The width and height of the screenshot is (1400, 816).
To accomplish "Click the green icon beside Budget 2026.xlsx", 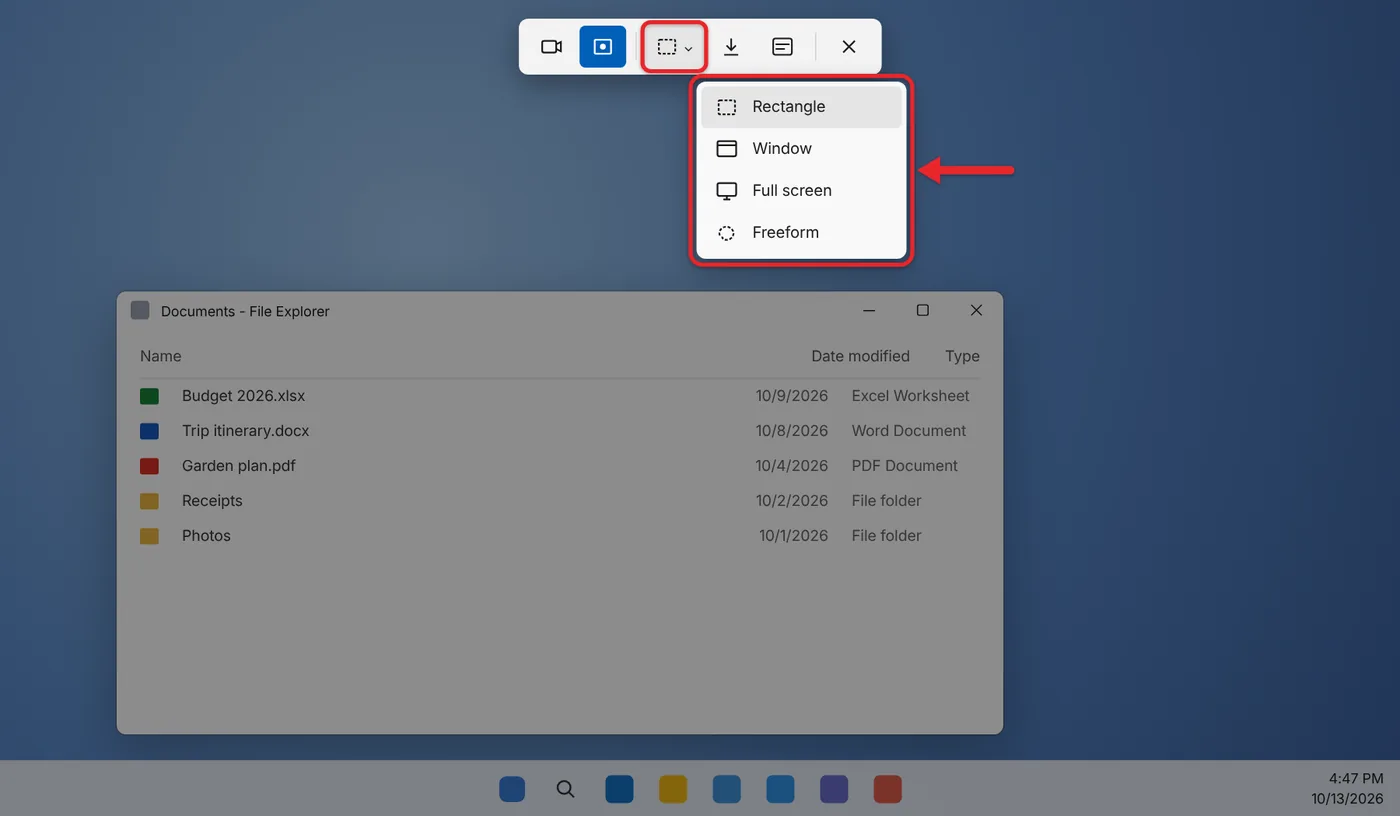I will click(x=150, y=396).
